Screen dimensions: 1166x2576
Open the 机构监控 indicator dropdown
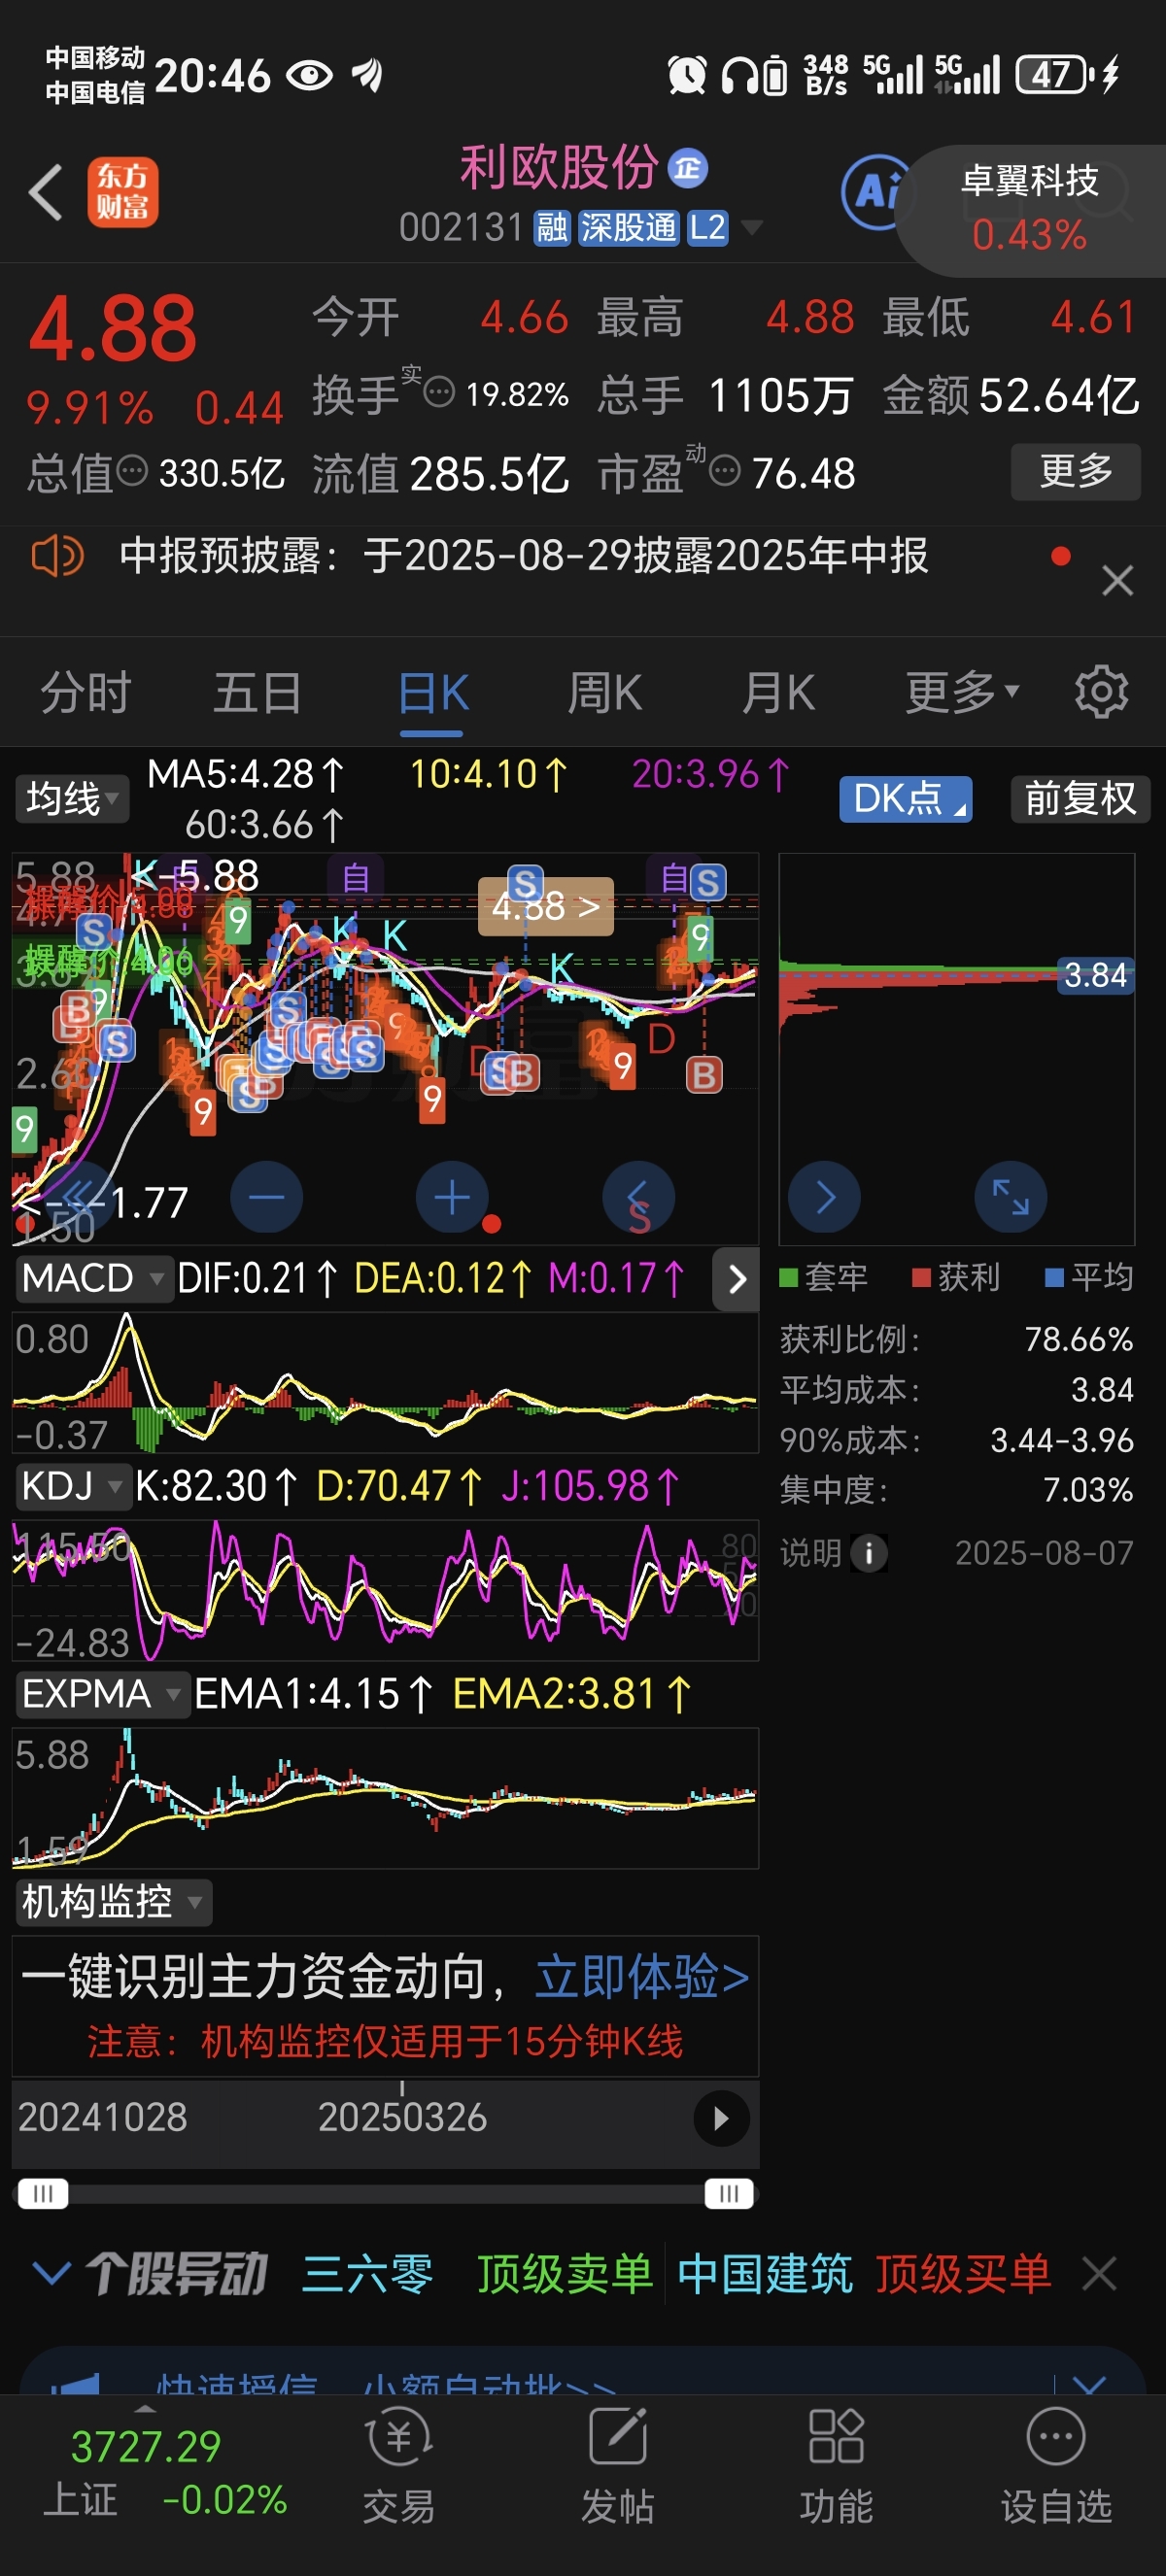click(112, 1902)
